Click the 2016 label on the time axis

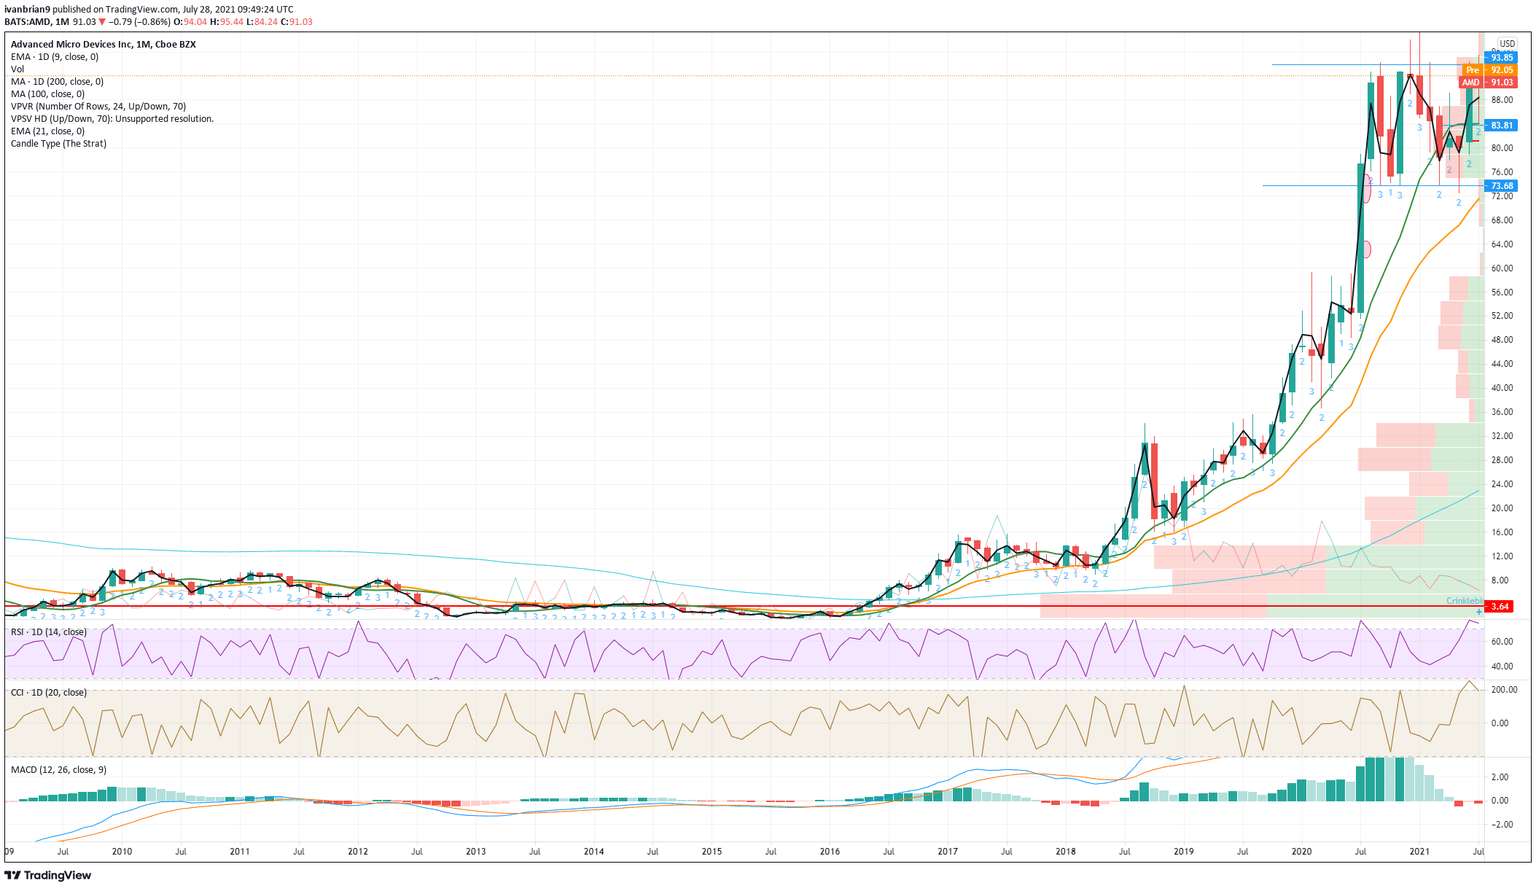pyautogui.click(x=830, y=852)
